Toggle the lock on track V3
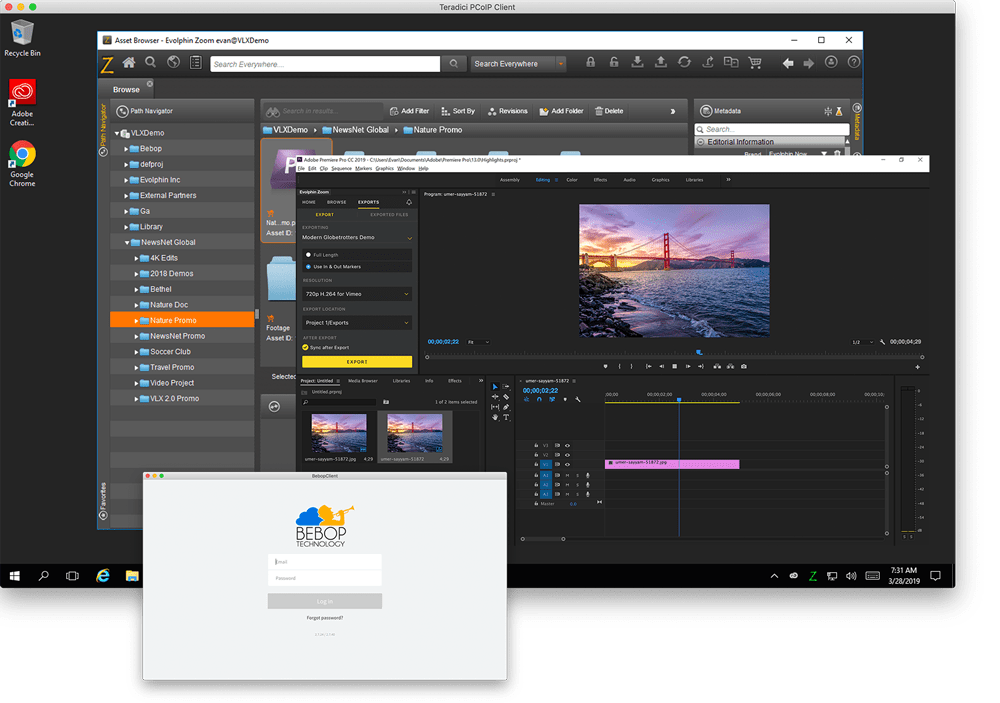 click(536, 446)
